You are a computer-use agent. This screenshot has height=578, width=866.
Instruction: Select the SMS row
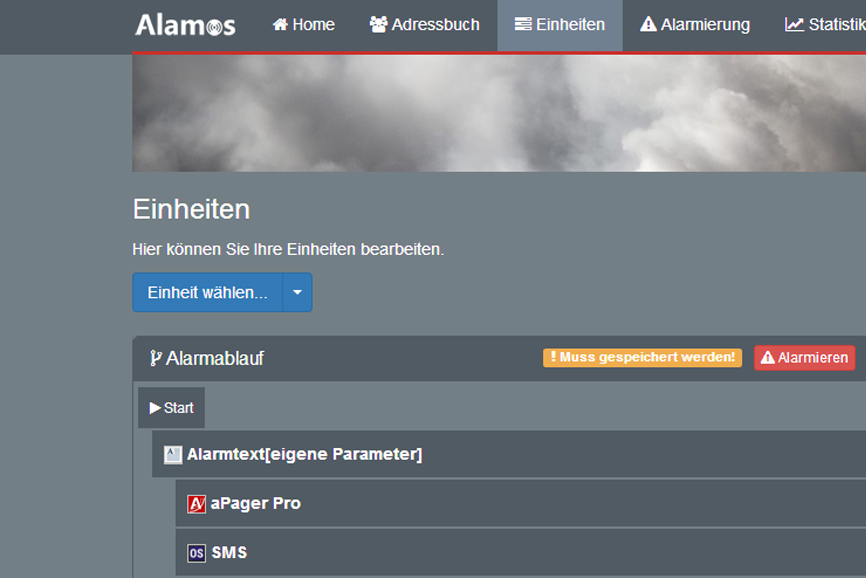pos(521,552)
